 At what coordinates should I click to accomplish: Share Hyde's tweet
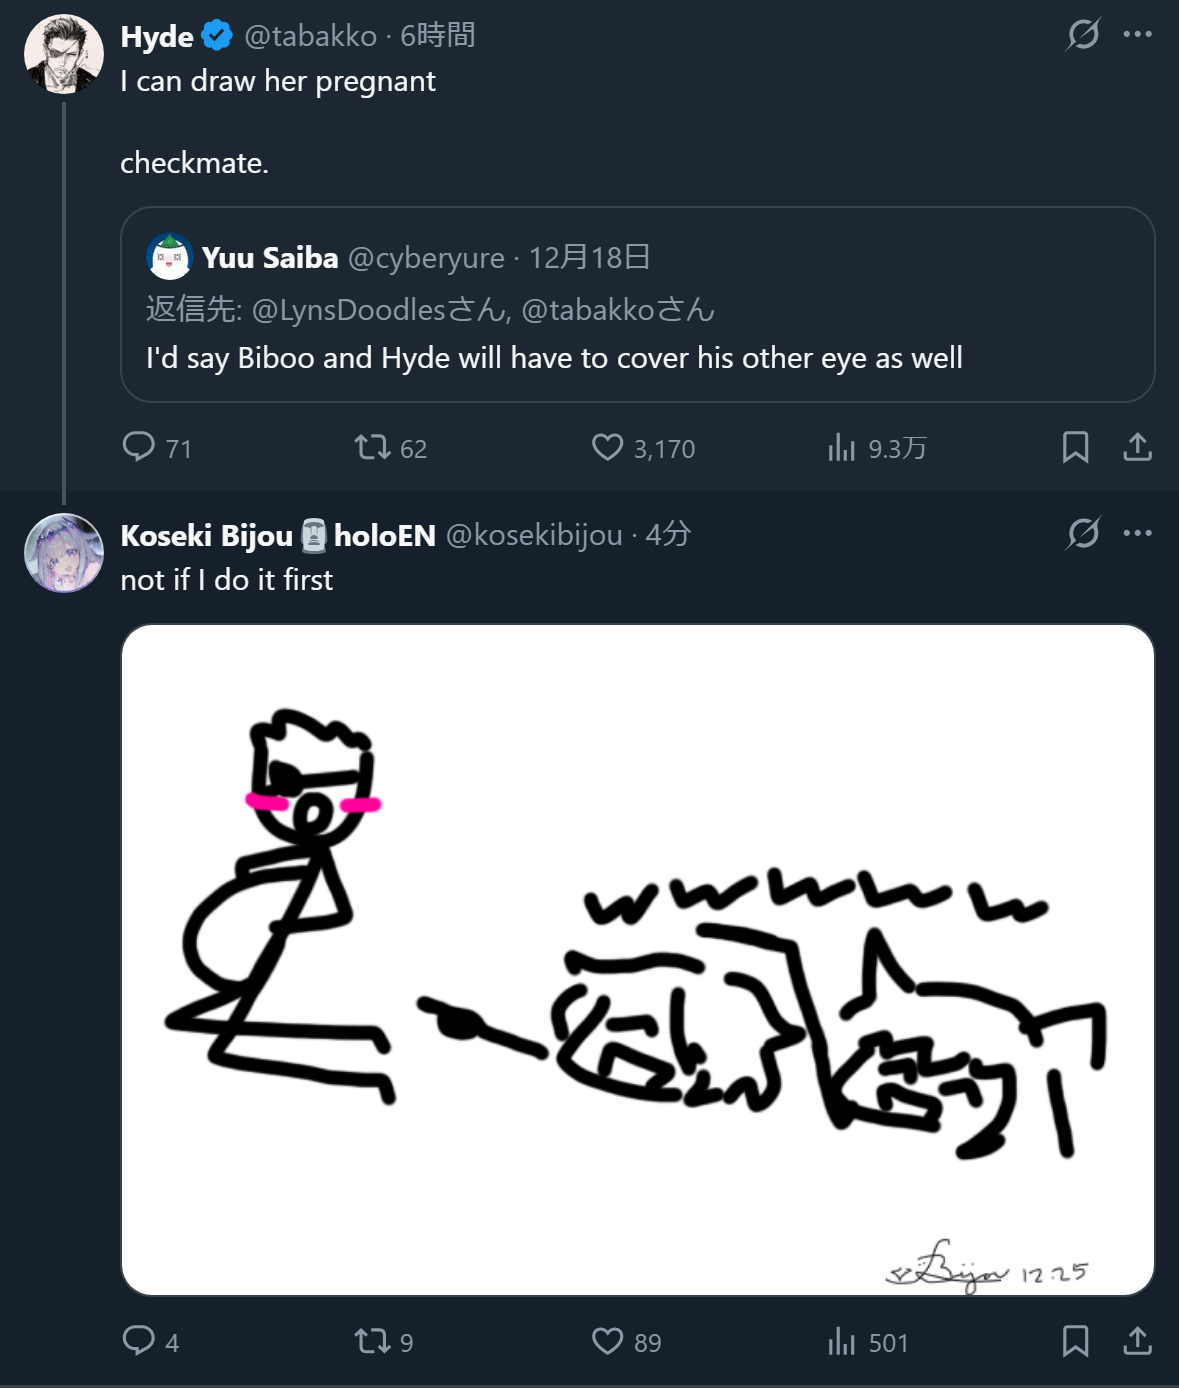click(1137, 447)
